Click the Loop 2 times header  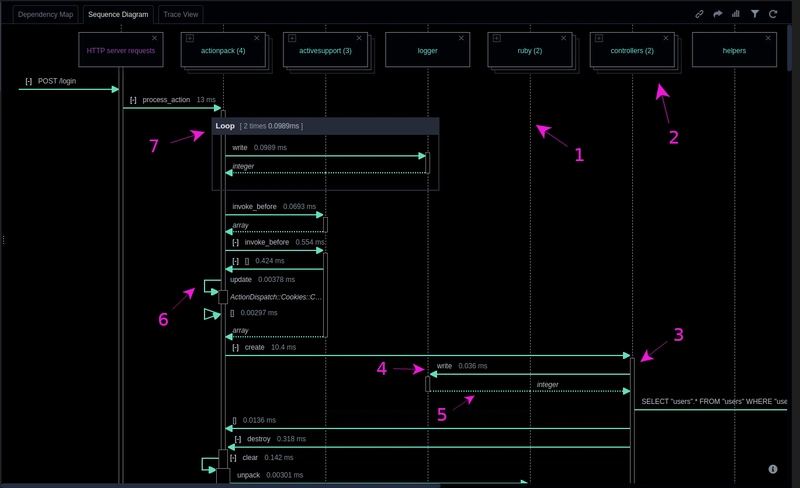tap(325, 126)
